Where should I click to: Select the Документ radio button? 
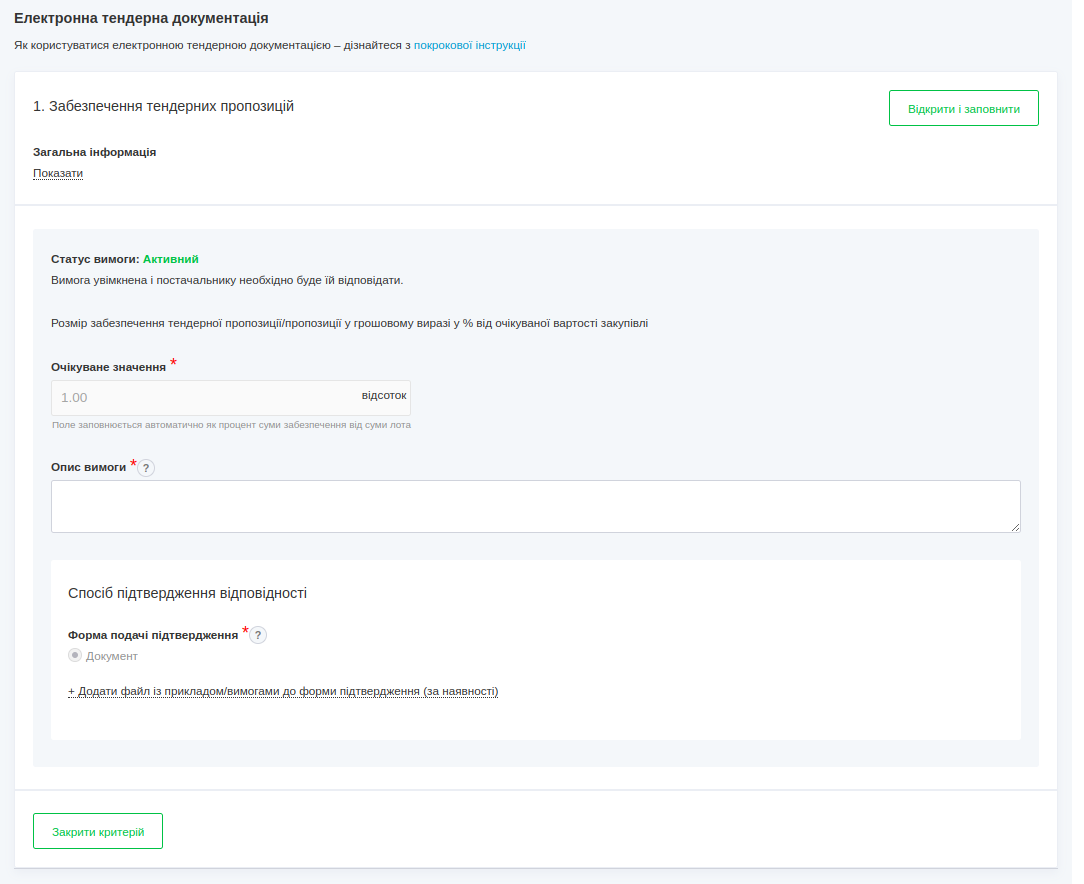tap(74, 655)
